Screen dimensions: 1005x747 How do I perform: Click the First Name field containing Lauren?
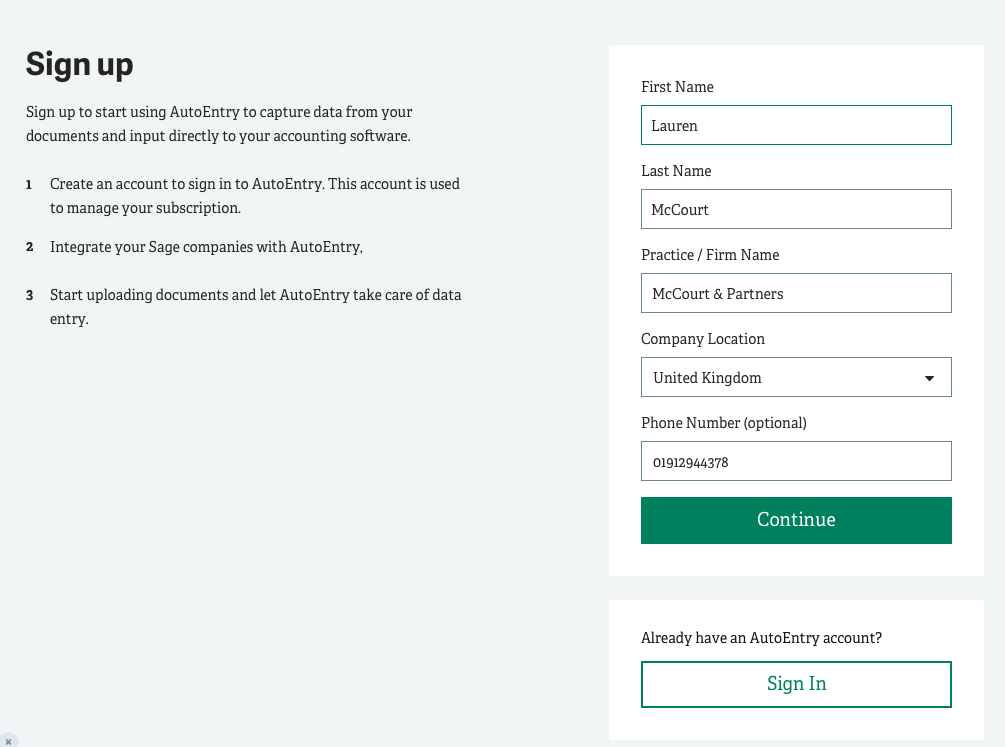click(x=795, y=126)
